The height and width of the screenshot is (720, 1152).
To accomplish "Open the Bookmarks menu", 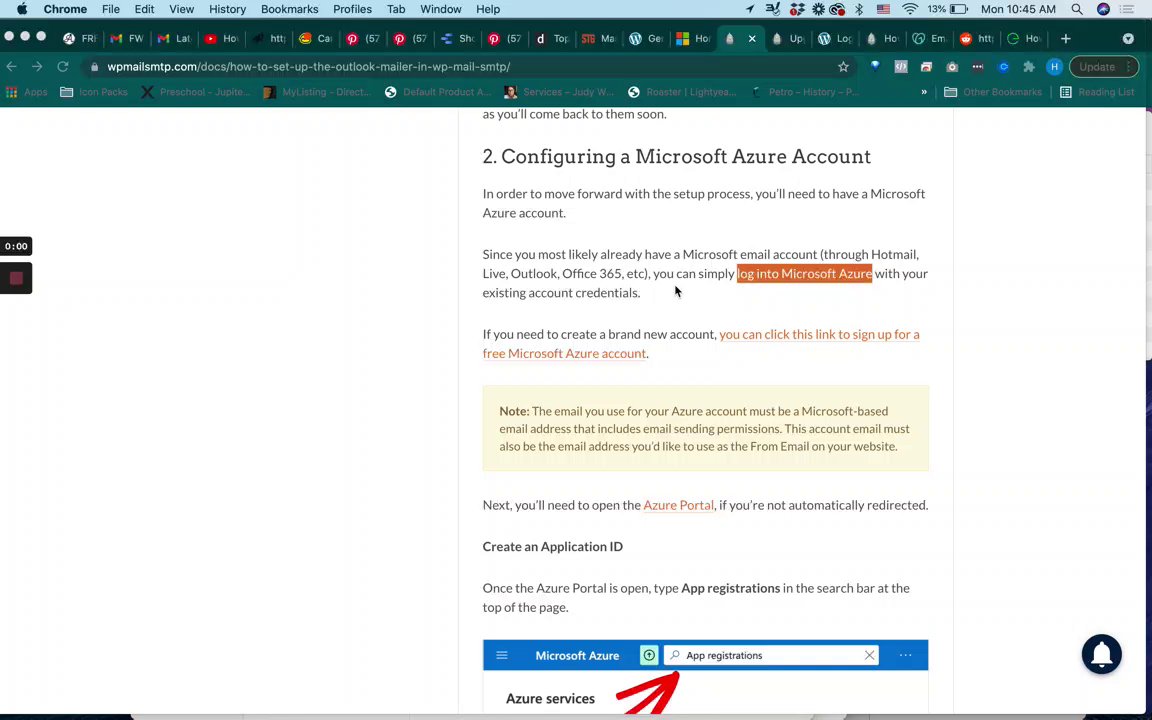I will (x=289, y=9).
